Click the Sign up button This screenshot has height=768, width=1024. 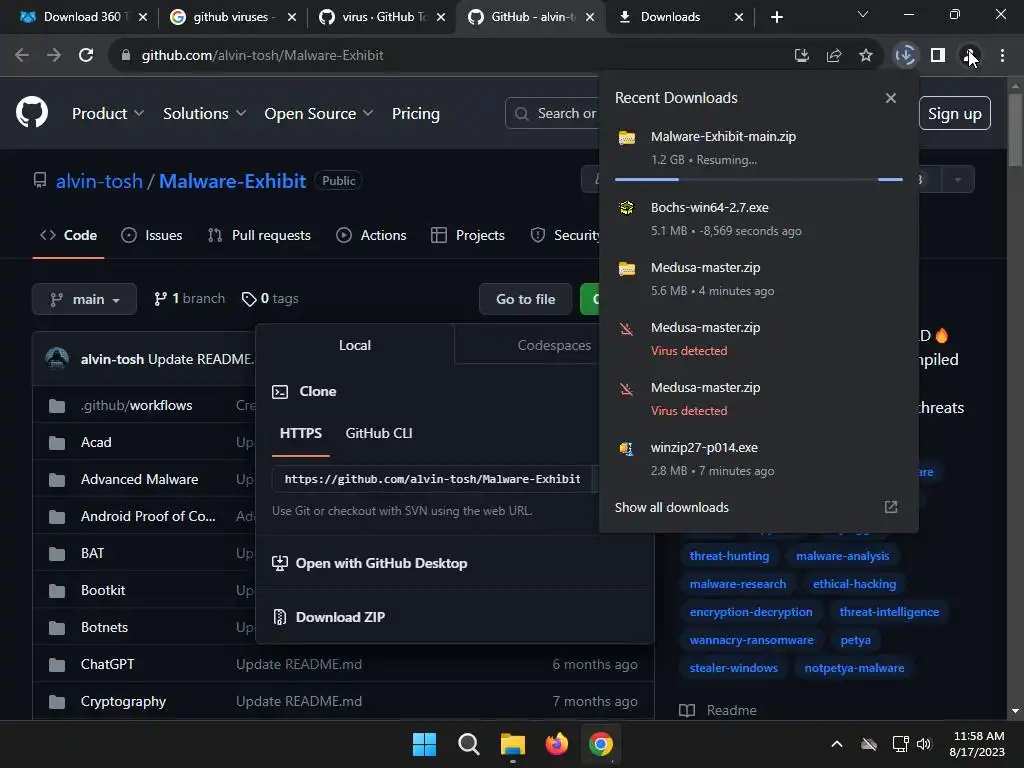(x=954, y=114)
